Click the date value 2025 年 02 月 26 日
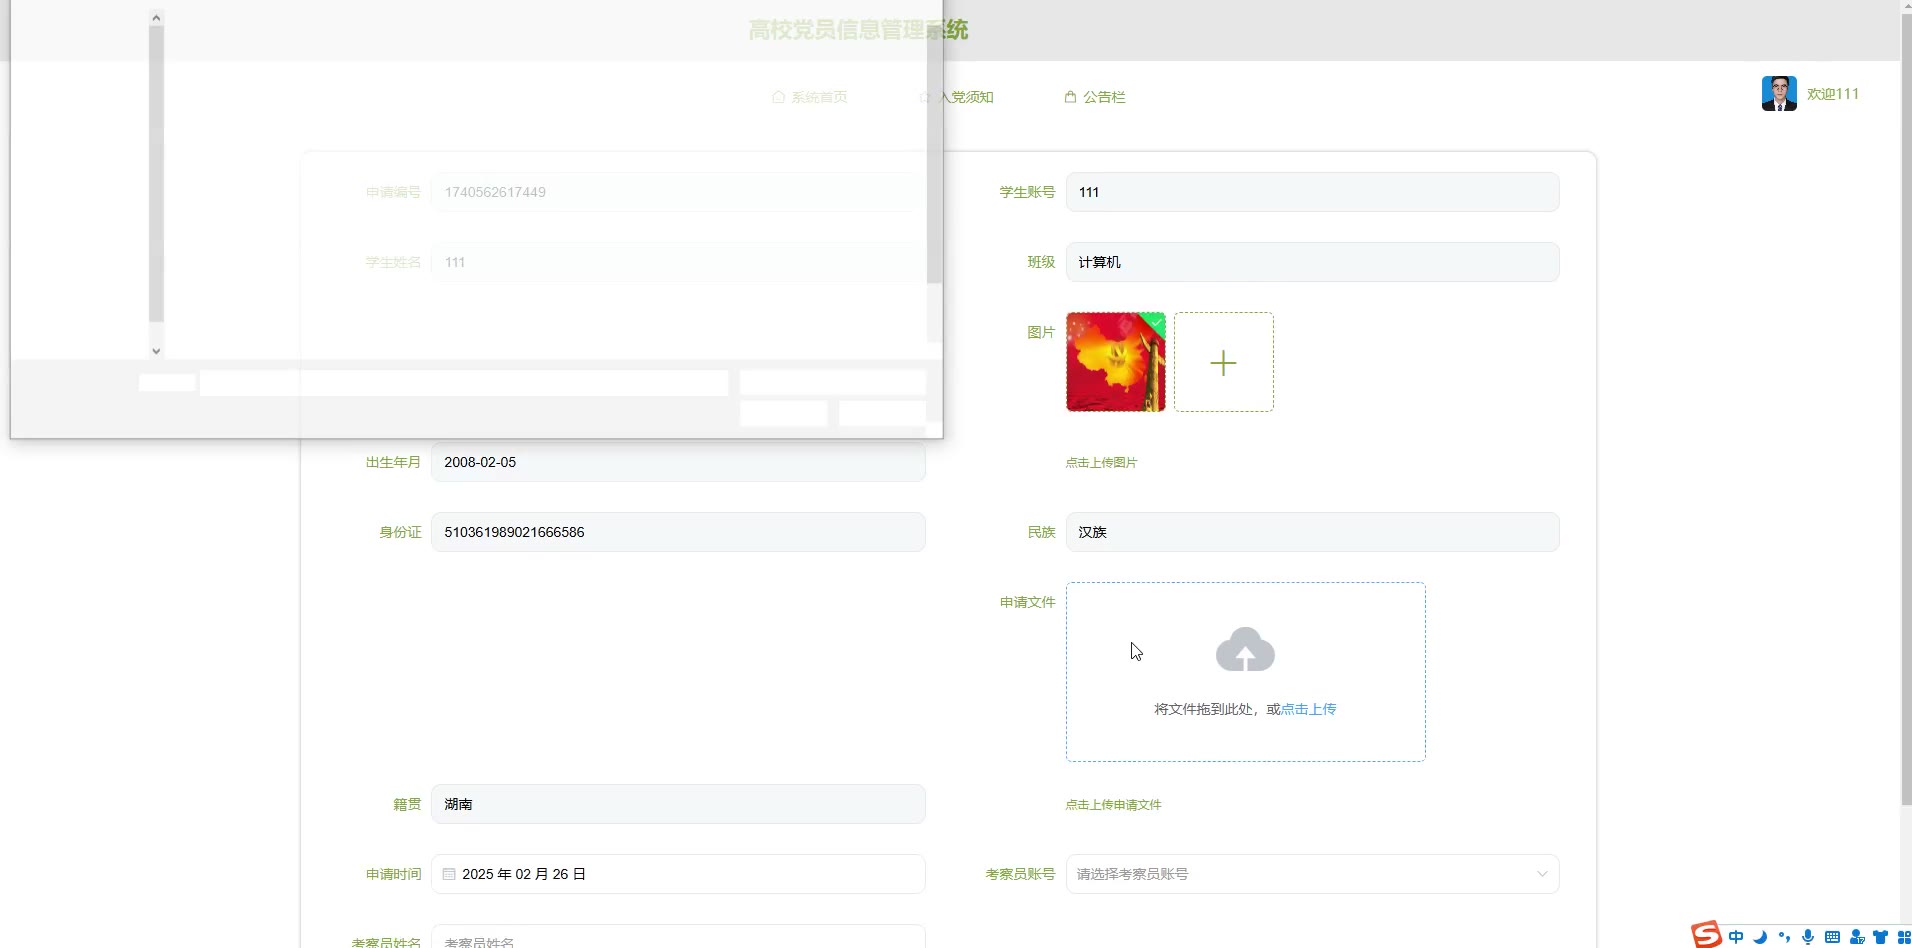 coord(524,874)
